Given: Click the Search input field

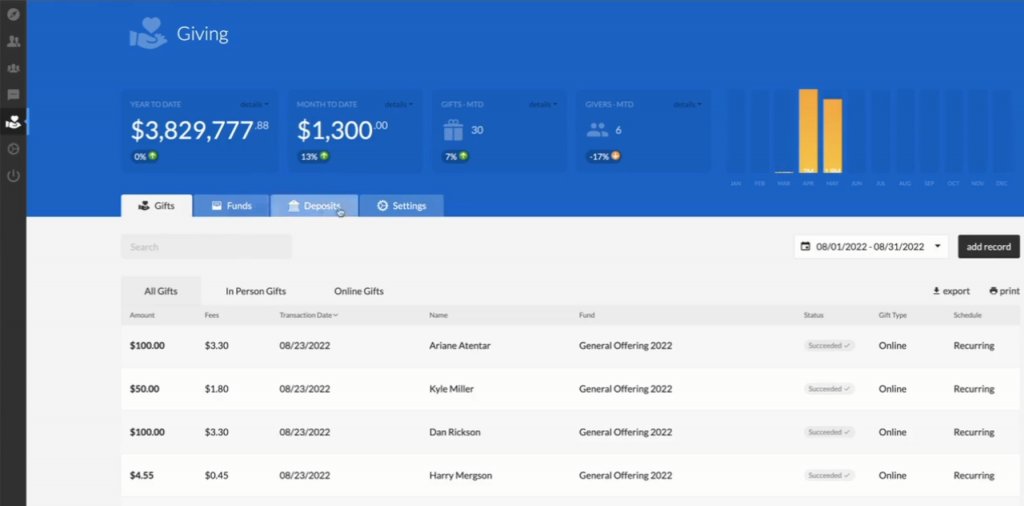Looking at the screenshot, I should (x=206, y=247).
